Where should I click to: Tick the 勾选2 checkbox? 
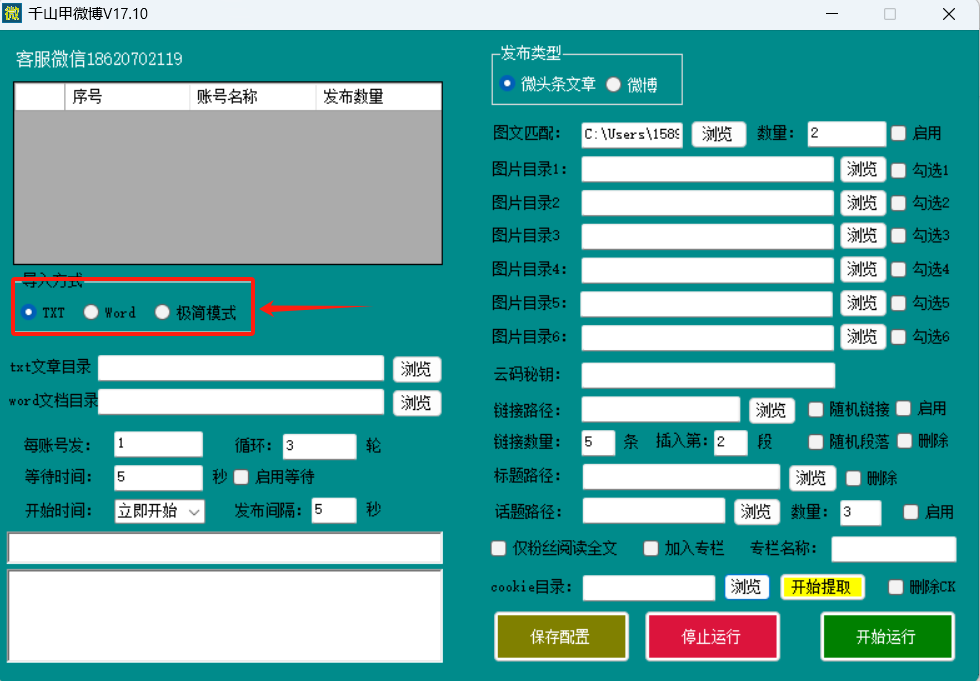pyautogui.click(x=899, y=203)
